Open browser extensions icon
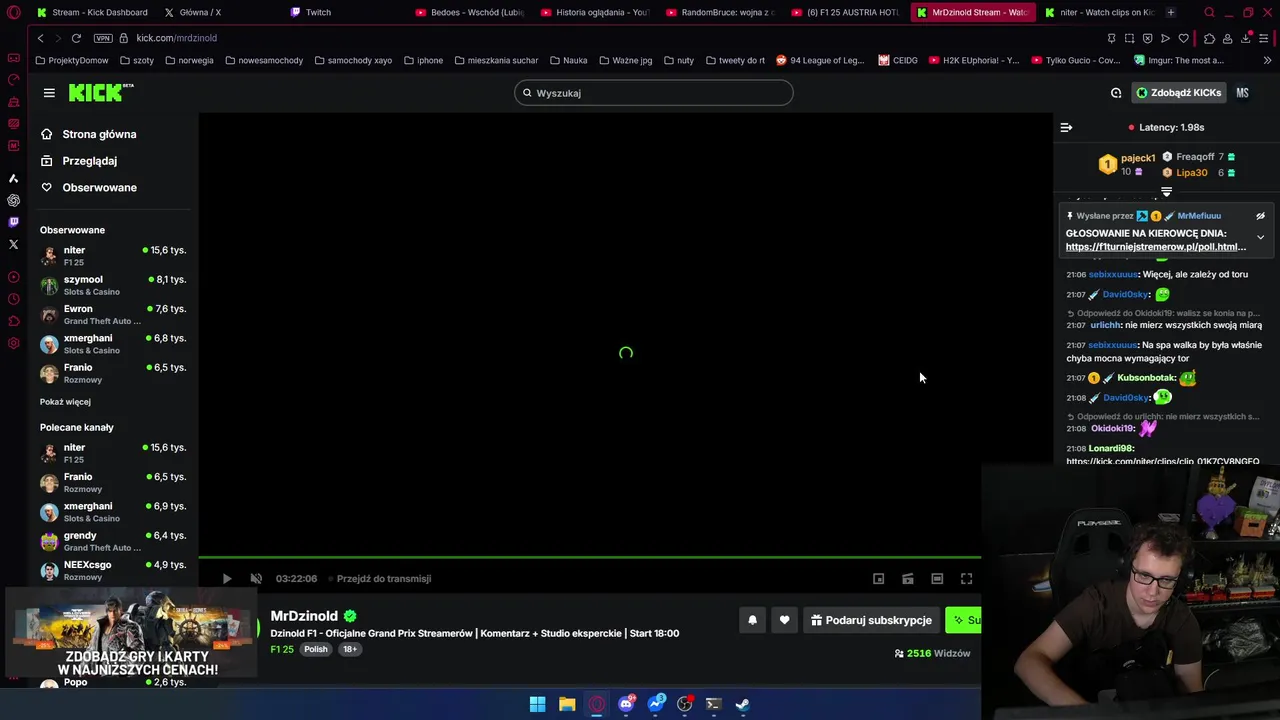 point(1209,38)
